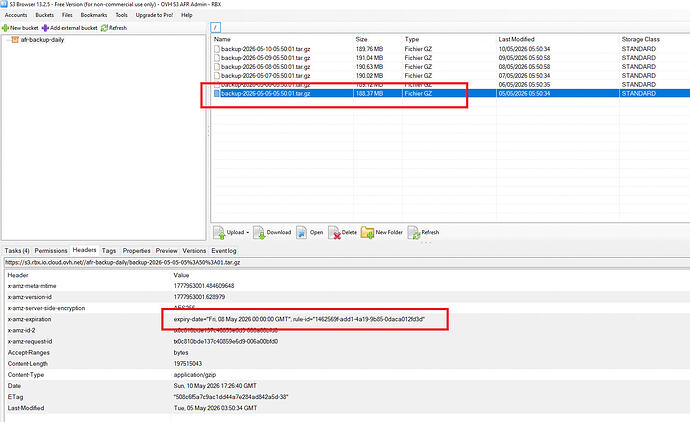Click the New bucket plus icon
This screenshot has width=690, height=422.
(x=5, y=28)
